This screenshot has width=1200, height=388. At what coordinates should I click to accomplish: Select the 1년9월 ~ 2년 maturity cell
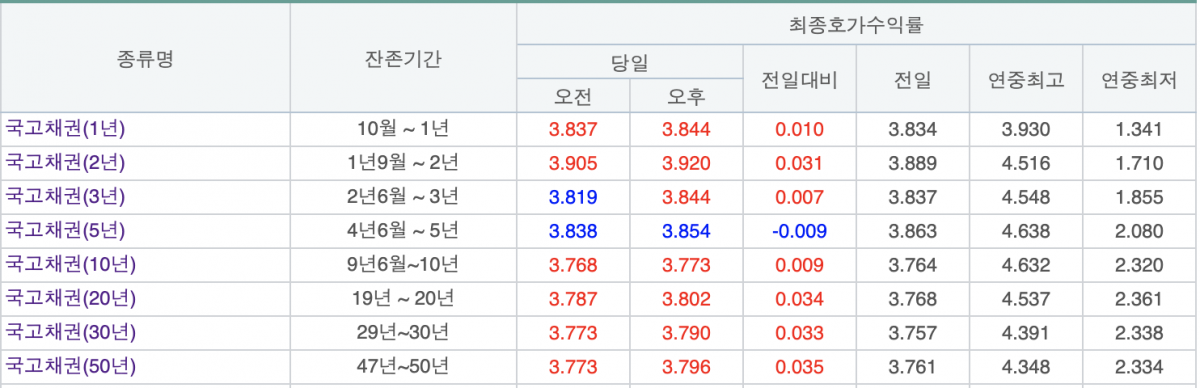coord(403,162)
